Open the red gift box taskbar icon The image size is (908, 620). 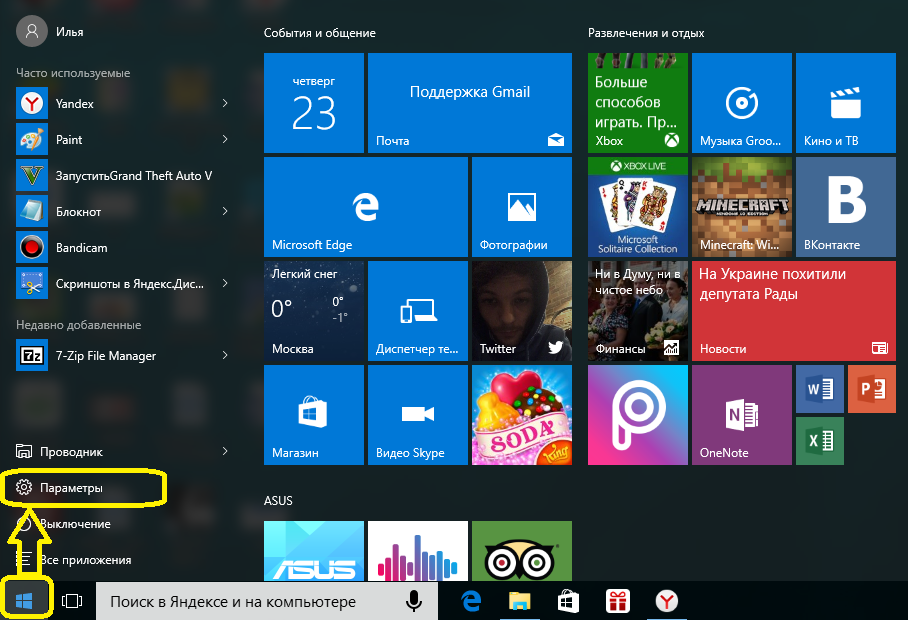[618, 601]
